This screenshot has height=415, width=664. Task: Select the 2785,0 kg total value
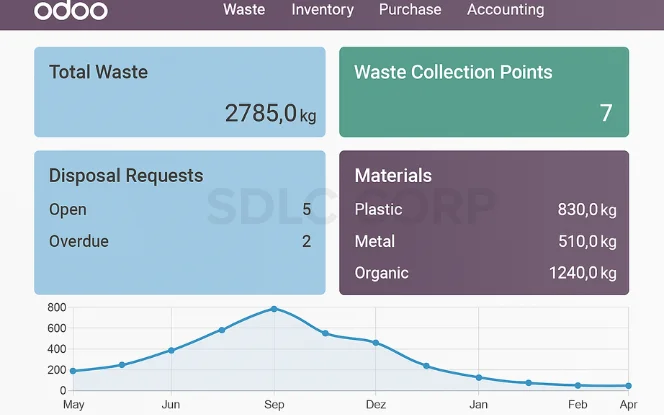click(x=270, y=113)
